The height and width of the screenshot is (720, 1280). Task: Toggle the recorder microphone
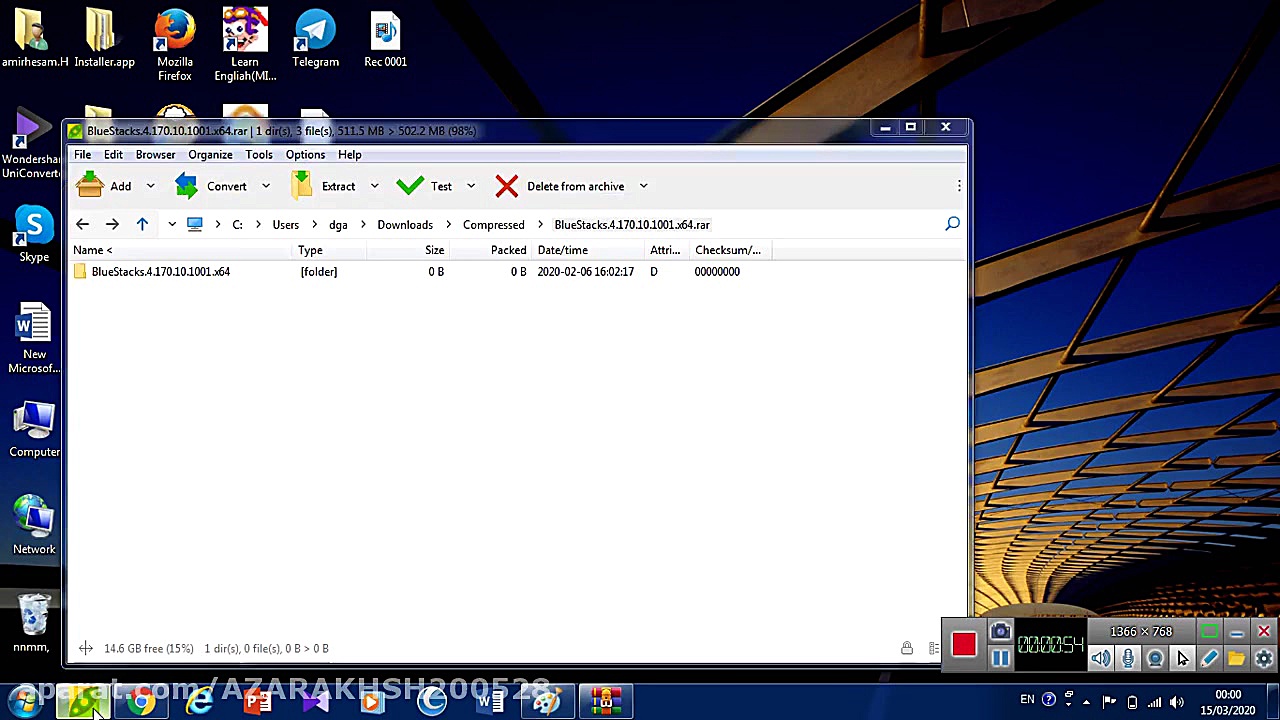[x=1128, y=658]
